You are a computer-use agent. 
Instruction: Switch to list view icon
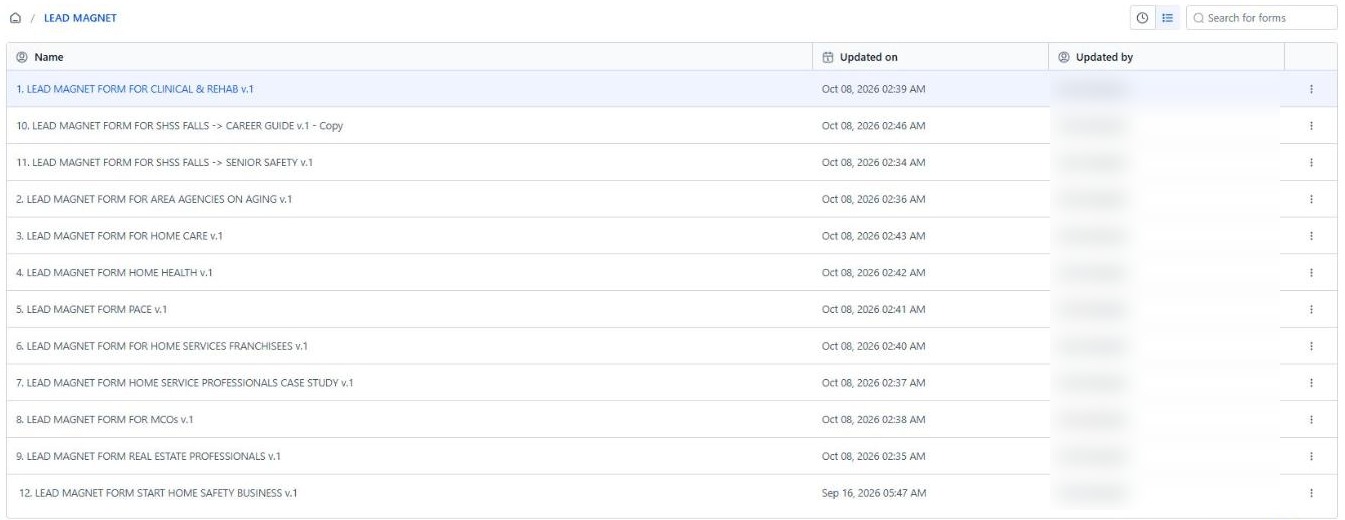(x=1167, y=18)
